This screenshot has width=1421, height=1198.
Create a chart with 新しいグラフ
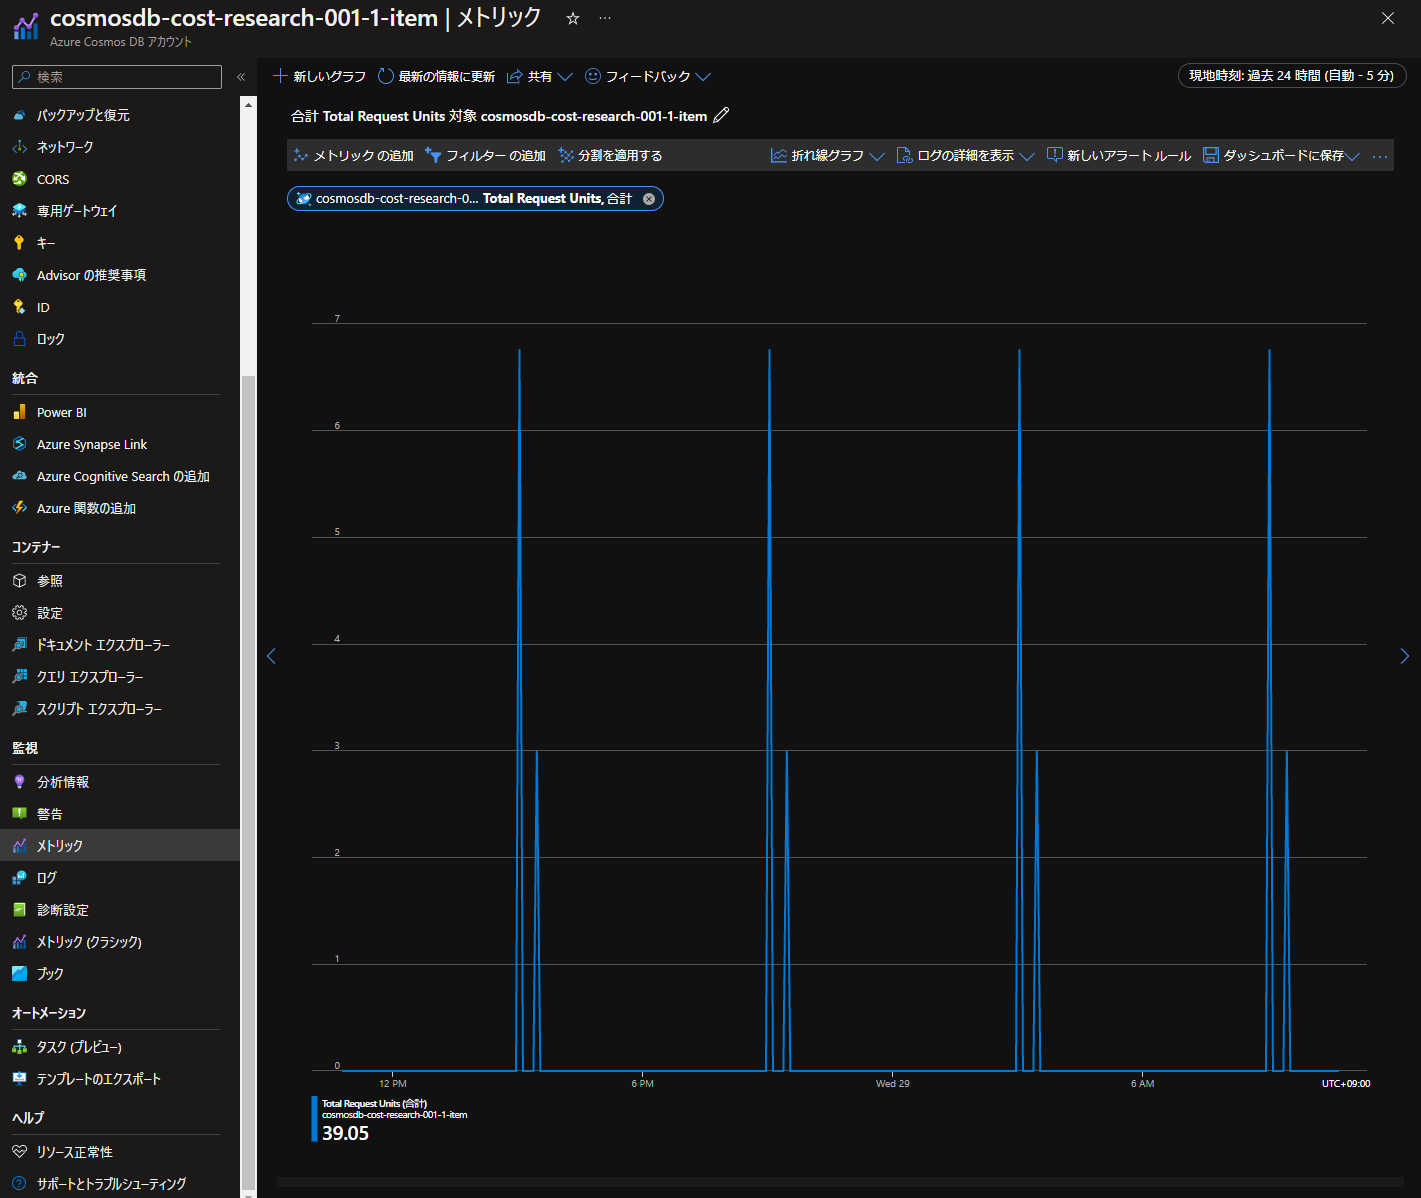pyautogui.click(x=318, y=76)
